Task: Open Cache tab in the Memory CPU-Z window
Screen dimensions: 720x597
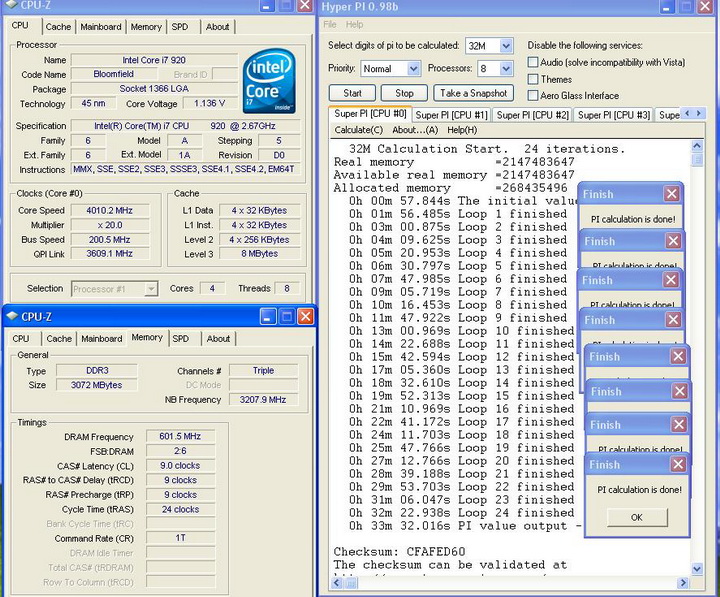Action: (x=59, y=338)
